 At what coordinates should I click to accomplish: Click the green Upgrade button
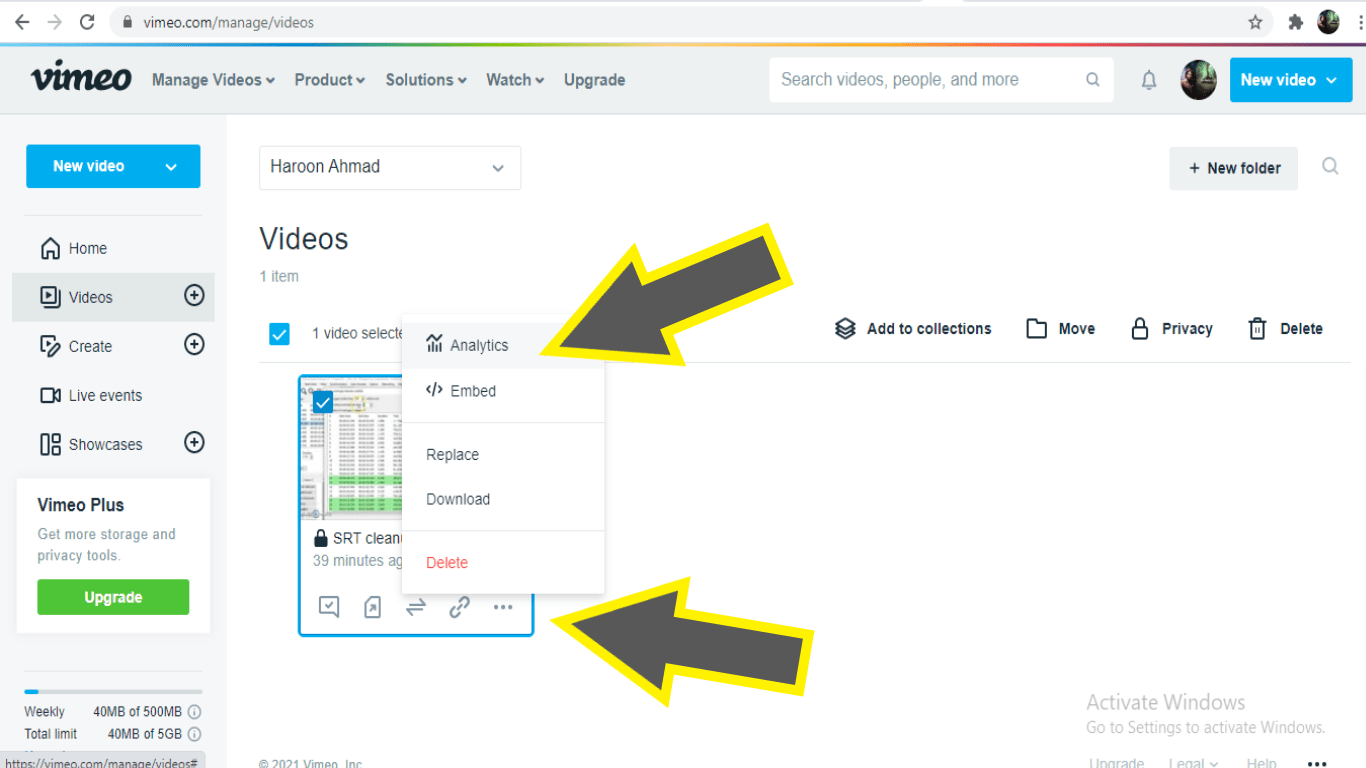tap(113, 597)
